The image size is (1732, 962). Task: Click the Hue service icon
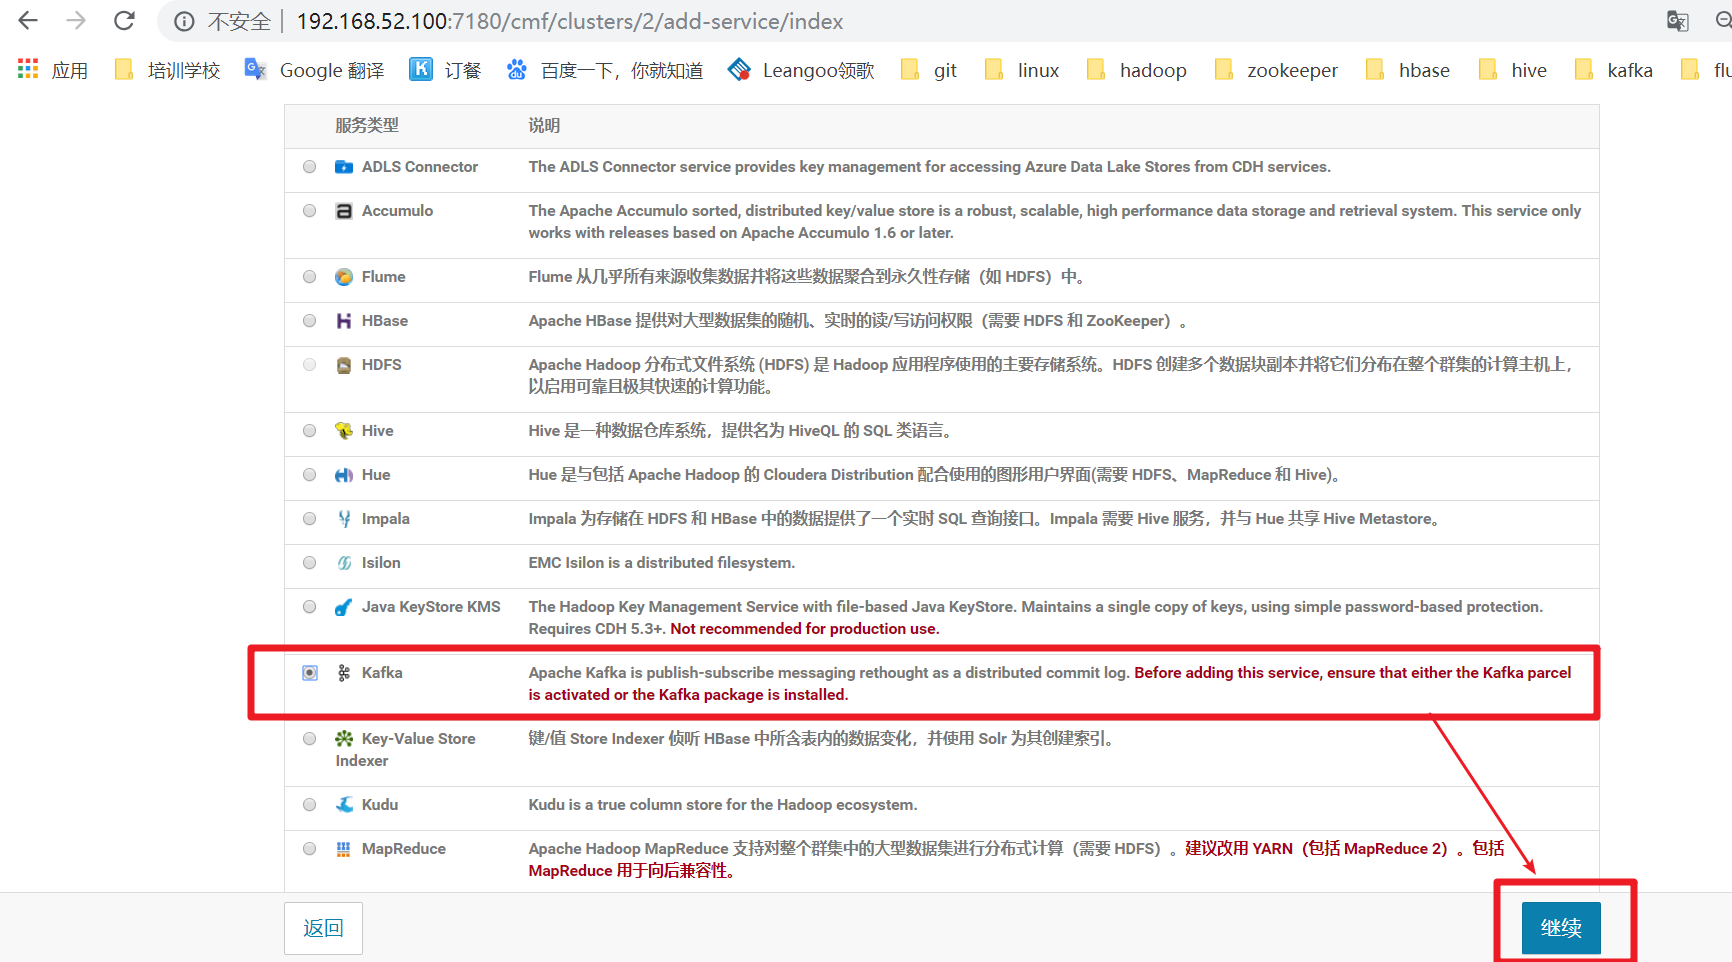point(344,475)
